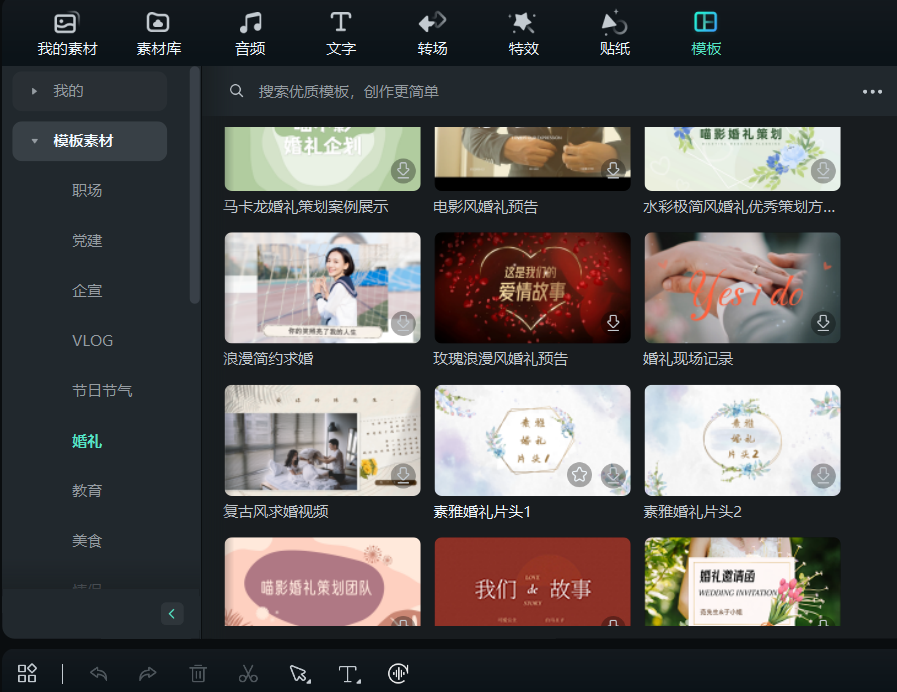Redo the last action
The height and width of the screenshot is (692, 897).
tap(147, 673)
